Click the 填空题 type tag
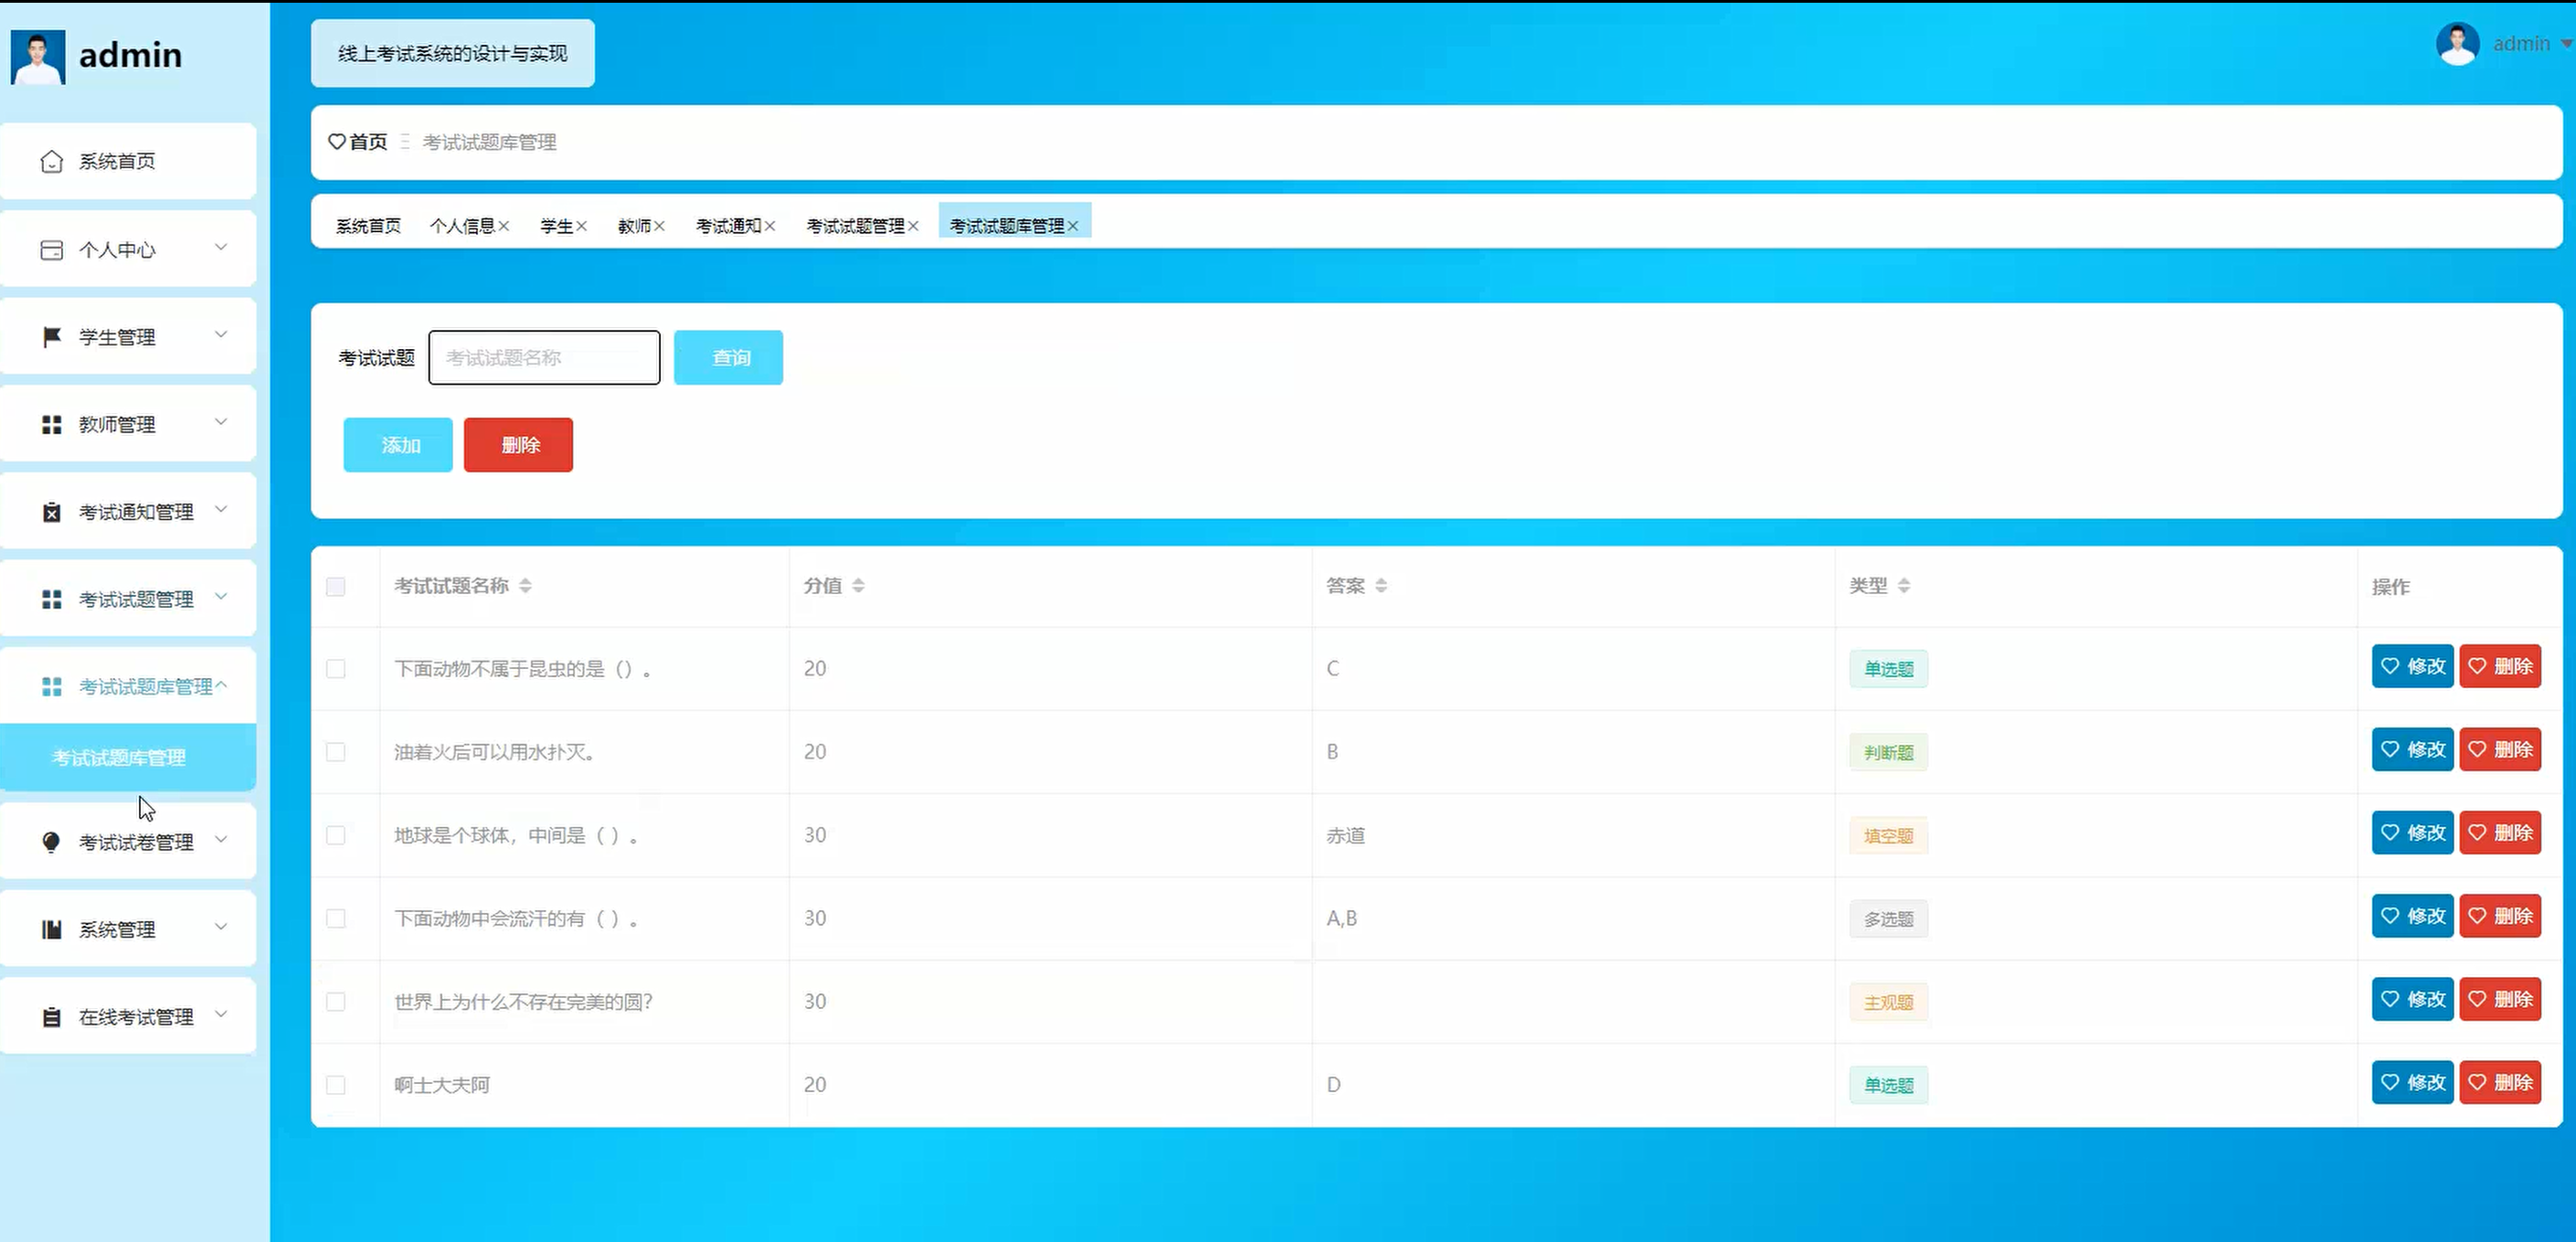The image size is (2576, 1242). [x=1888, y=836]
